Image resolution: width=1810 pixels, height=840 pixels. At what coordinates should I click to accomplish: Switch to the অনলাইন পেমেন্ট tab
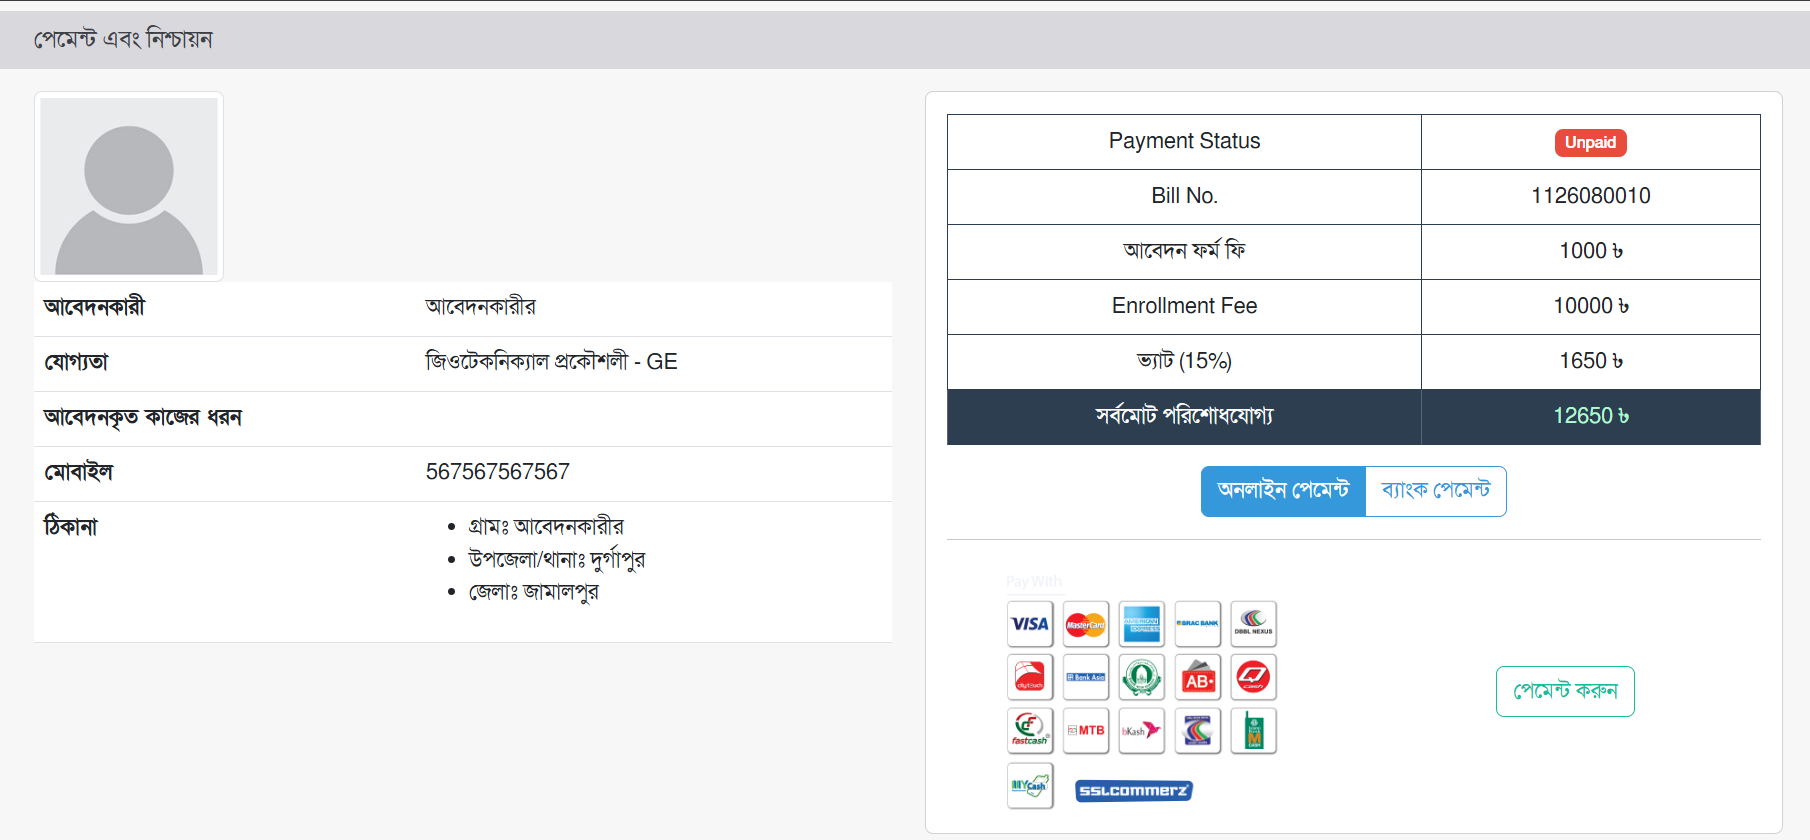1283,491
